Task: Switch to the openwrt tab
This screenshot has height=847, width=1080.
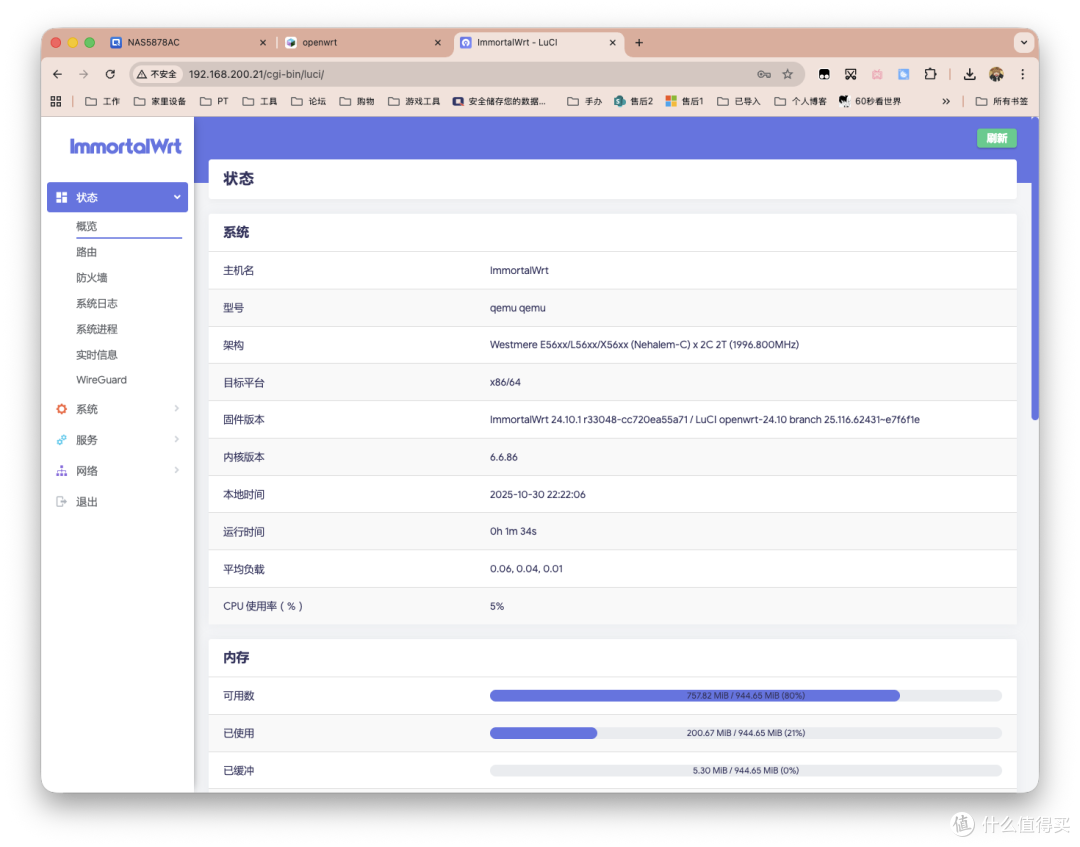Action: click(363, 43)
